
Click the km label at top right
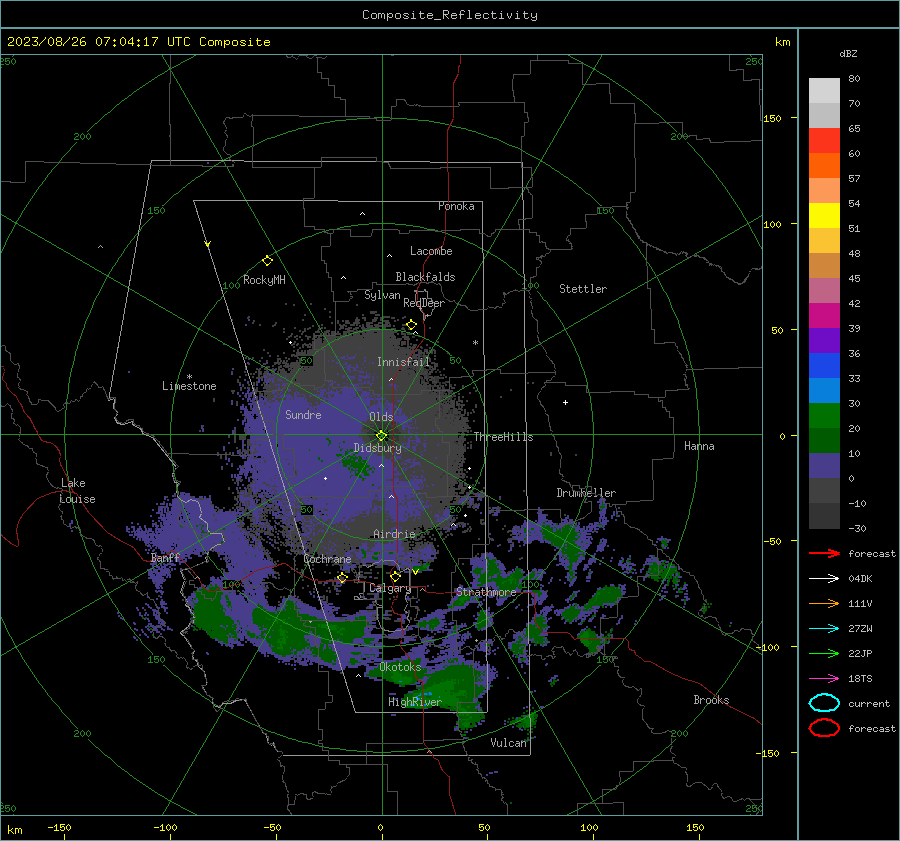pos(782,42)
